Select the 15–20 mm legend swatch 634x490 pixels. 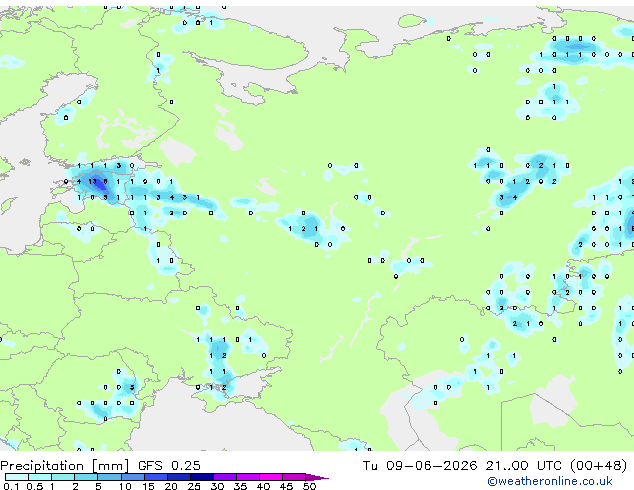point(156,477)
